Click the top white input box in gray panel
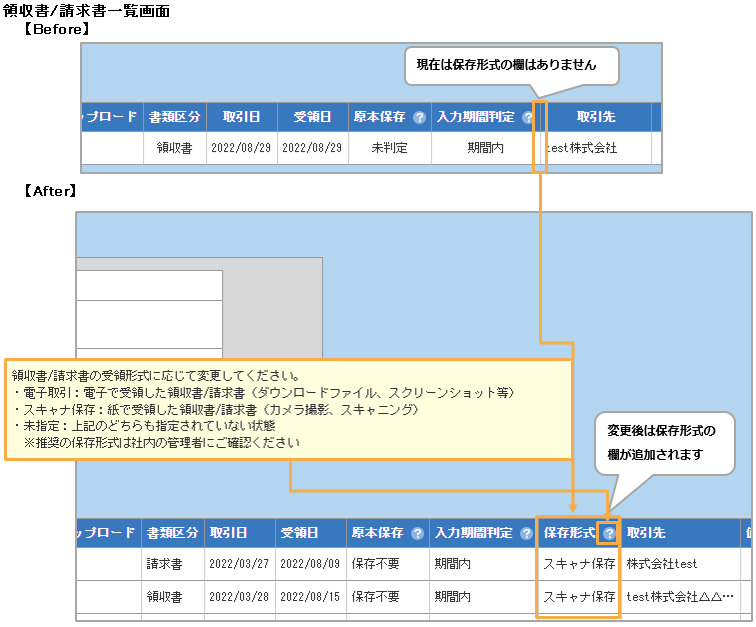 pyautogui.click(x=149, y=285)
